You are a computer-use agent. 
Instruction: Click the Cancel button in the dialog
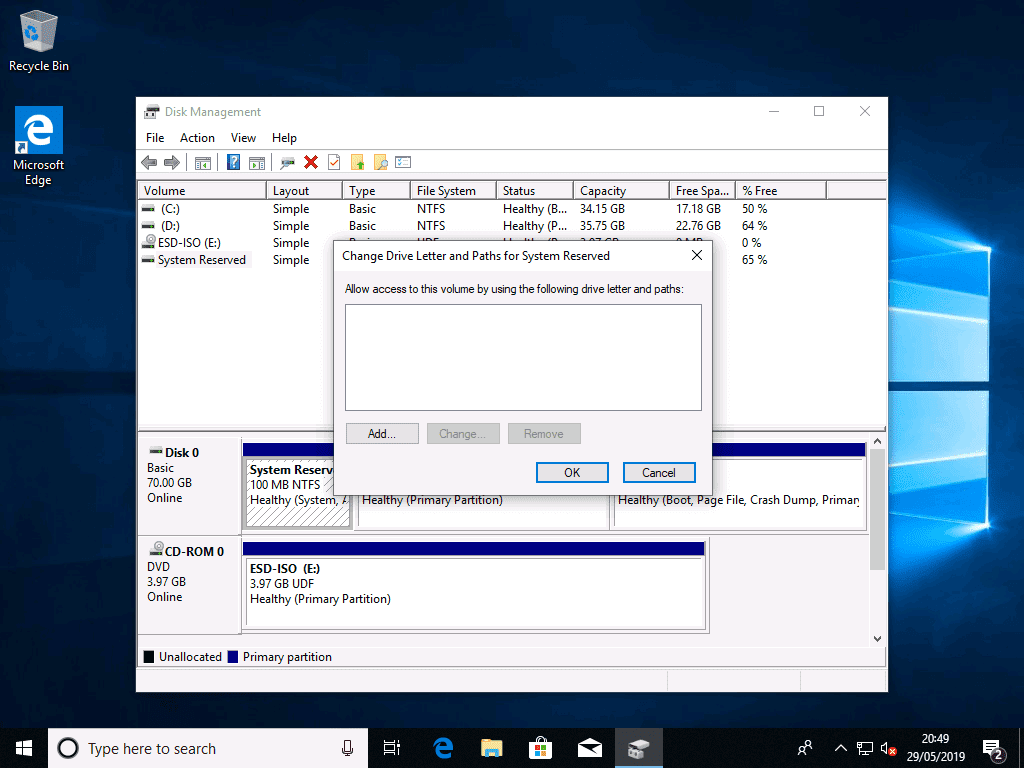click(659, 472)
